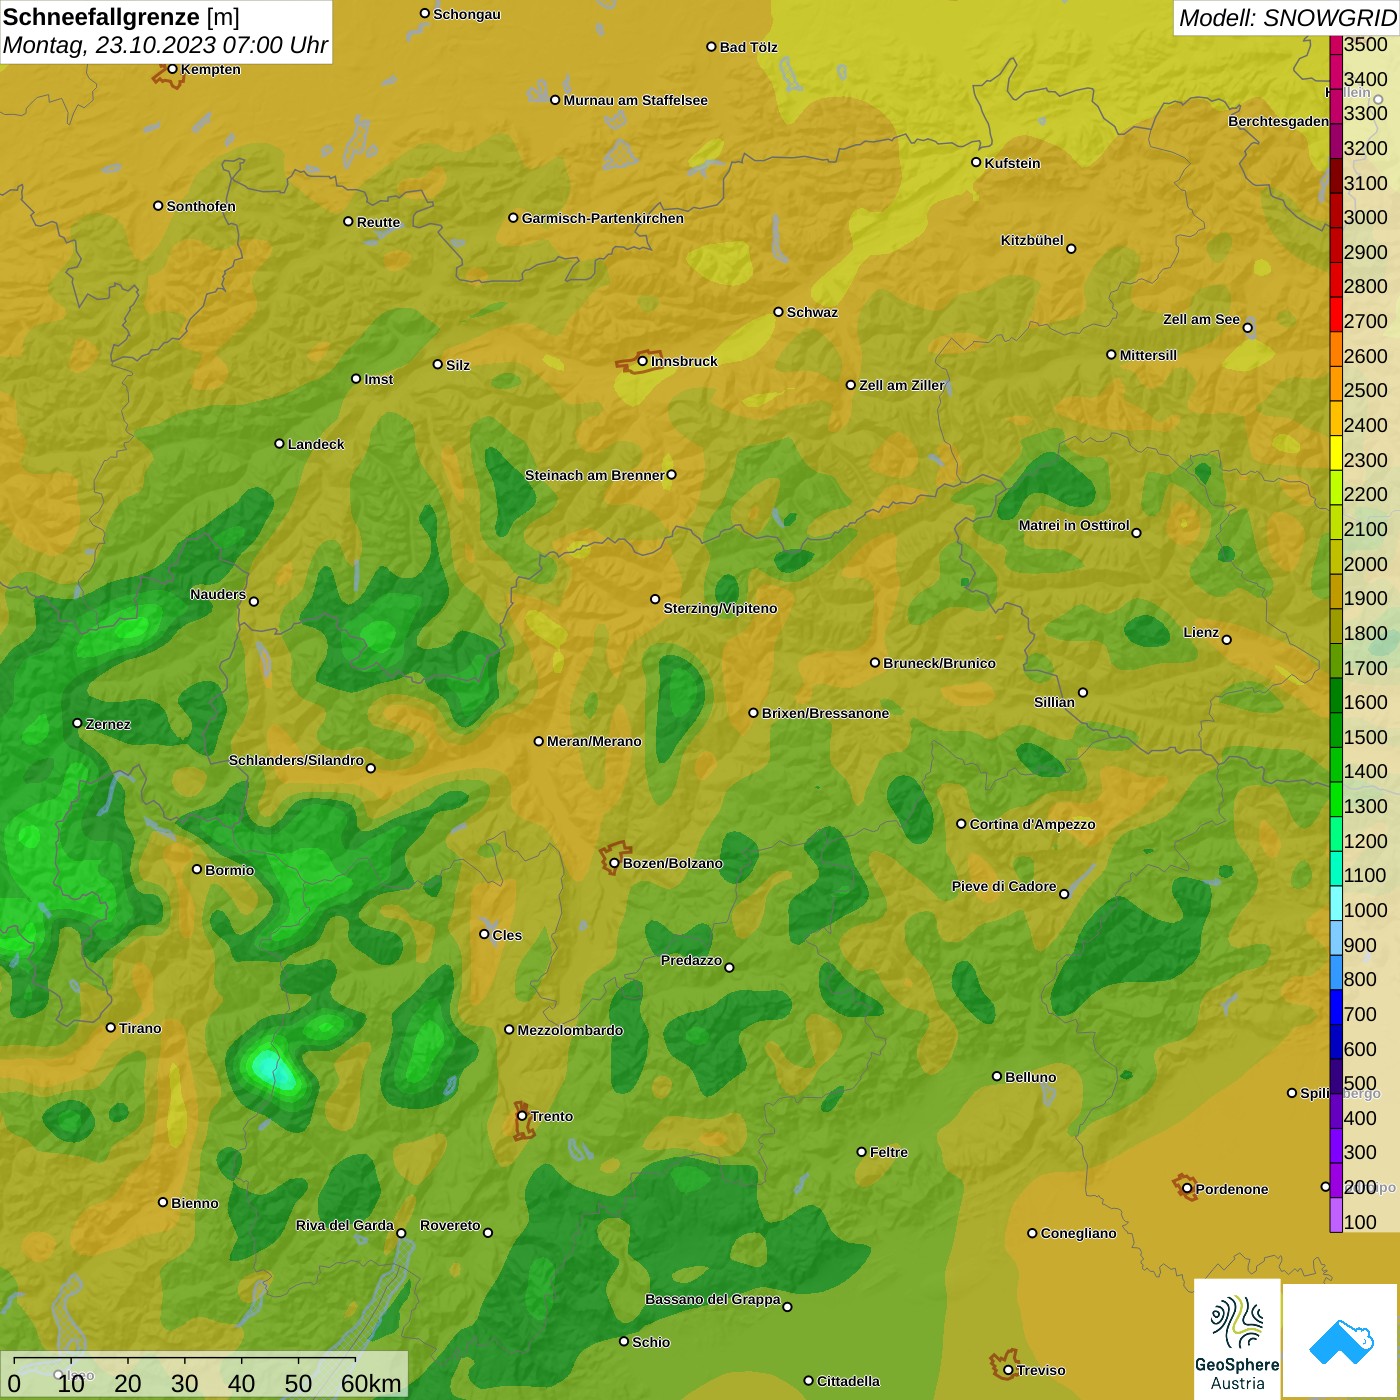Click the "Brixen/Bressanone" label

click(825, 713)
